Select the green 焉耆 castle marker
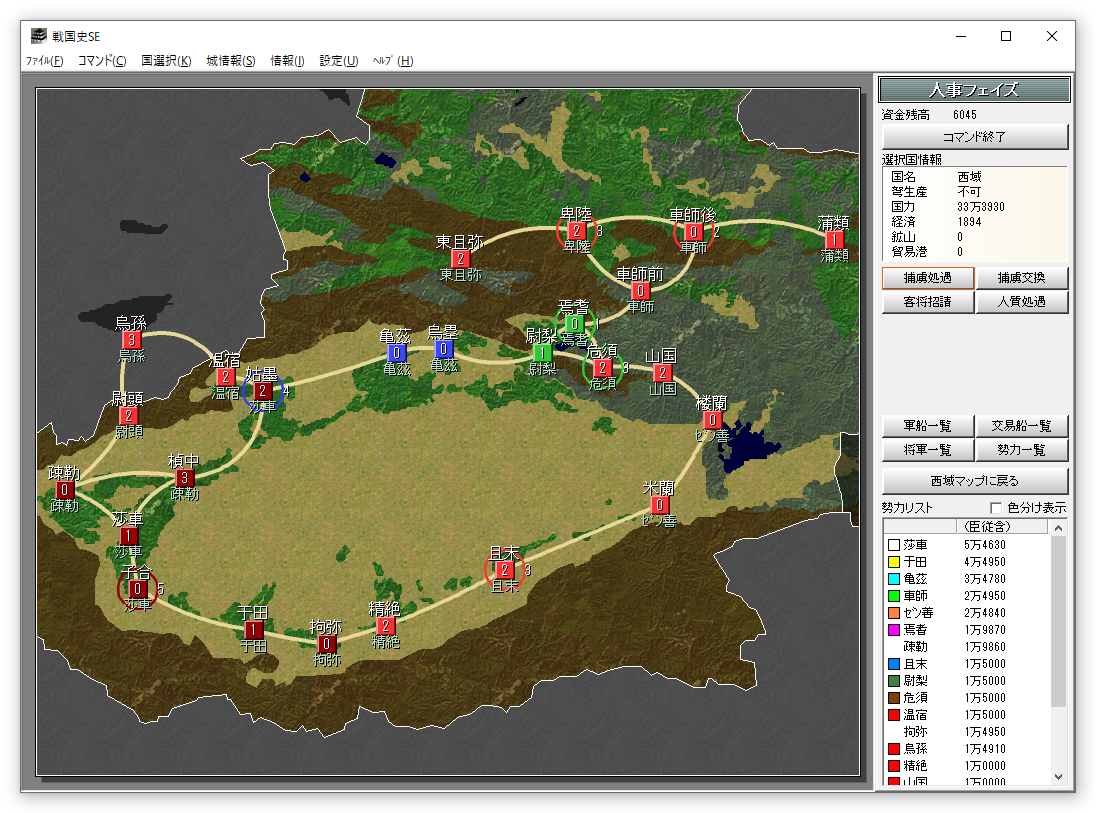 575,324
